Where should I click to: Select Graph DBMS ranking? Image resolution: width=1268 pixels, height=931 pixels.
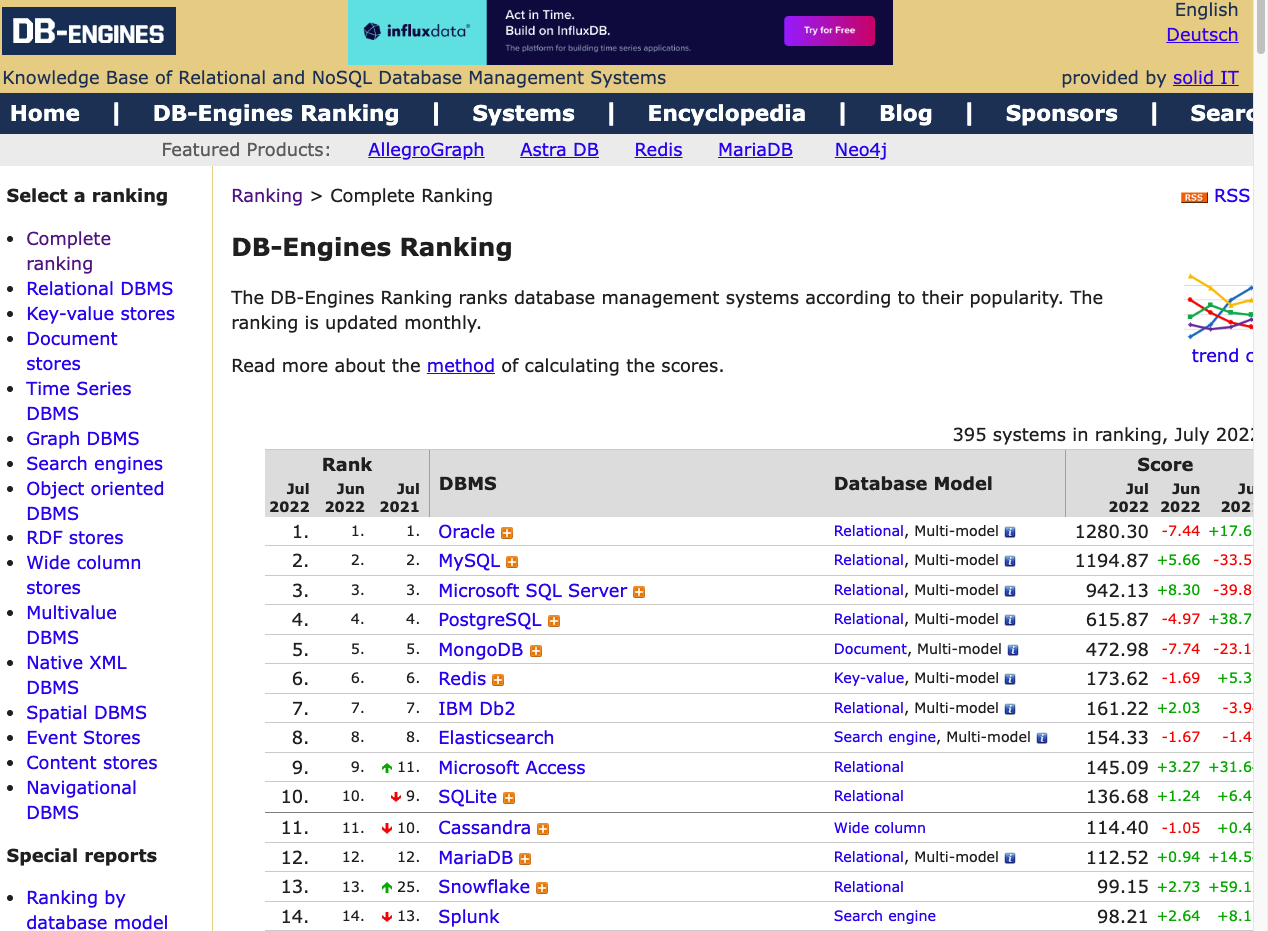83,439
